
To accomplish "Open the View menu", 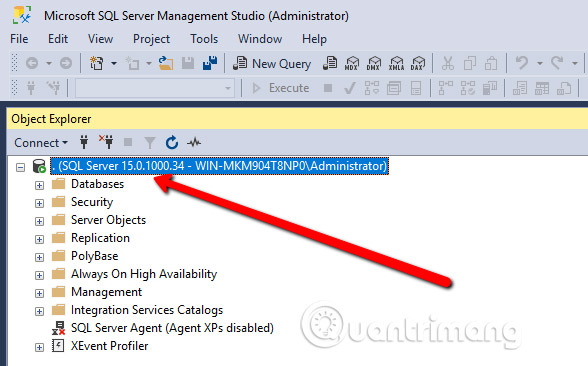I will (x=100, y=39).
